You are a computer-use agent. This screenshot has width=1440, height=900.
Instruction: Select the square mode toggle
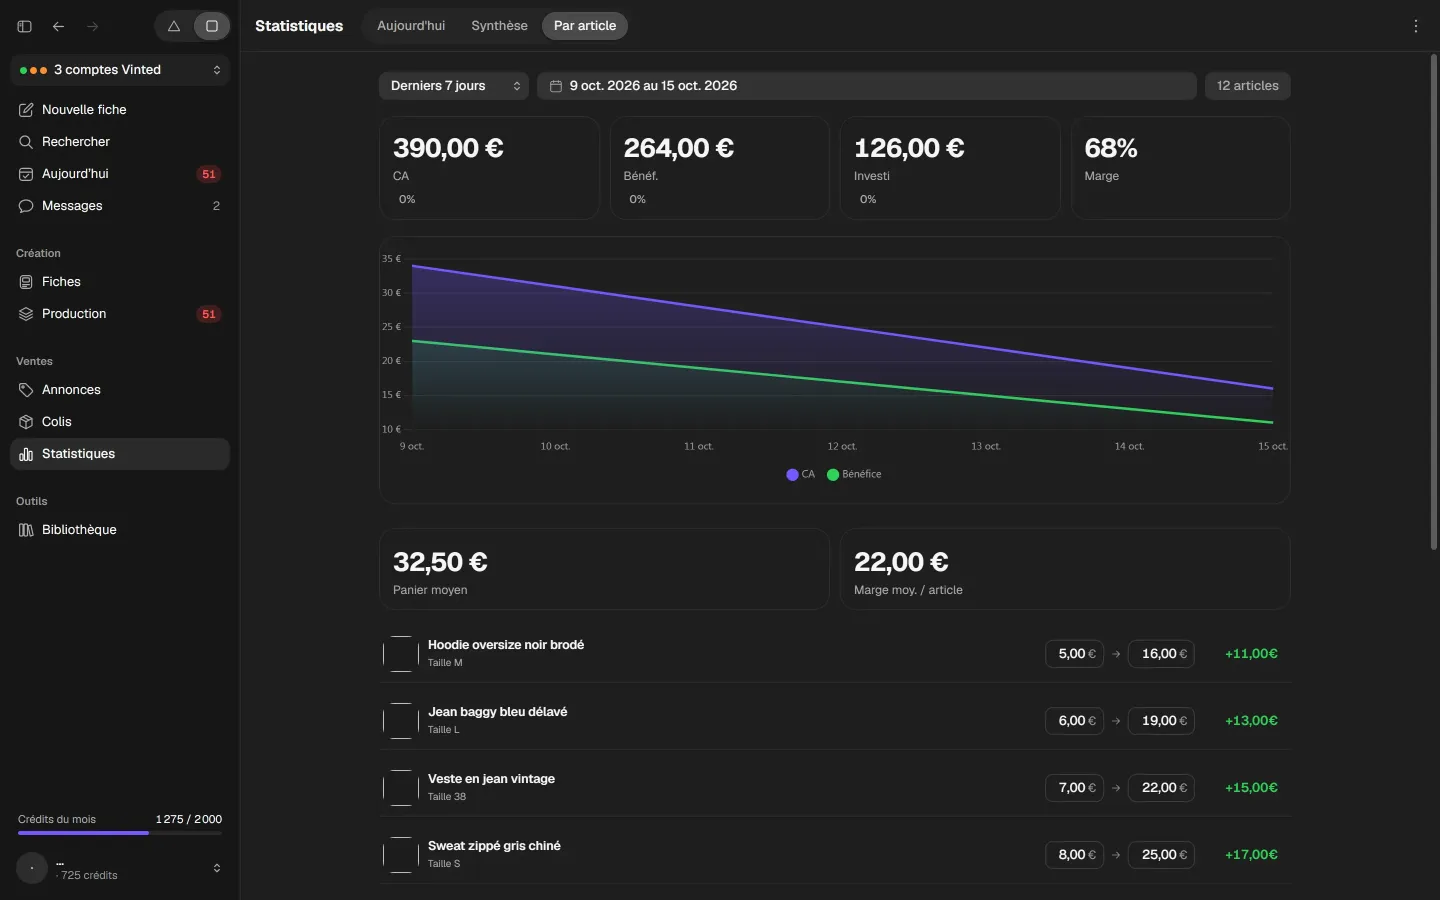(212, 26)
